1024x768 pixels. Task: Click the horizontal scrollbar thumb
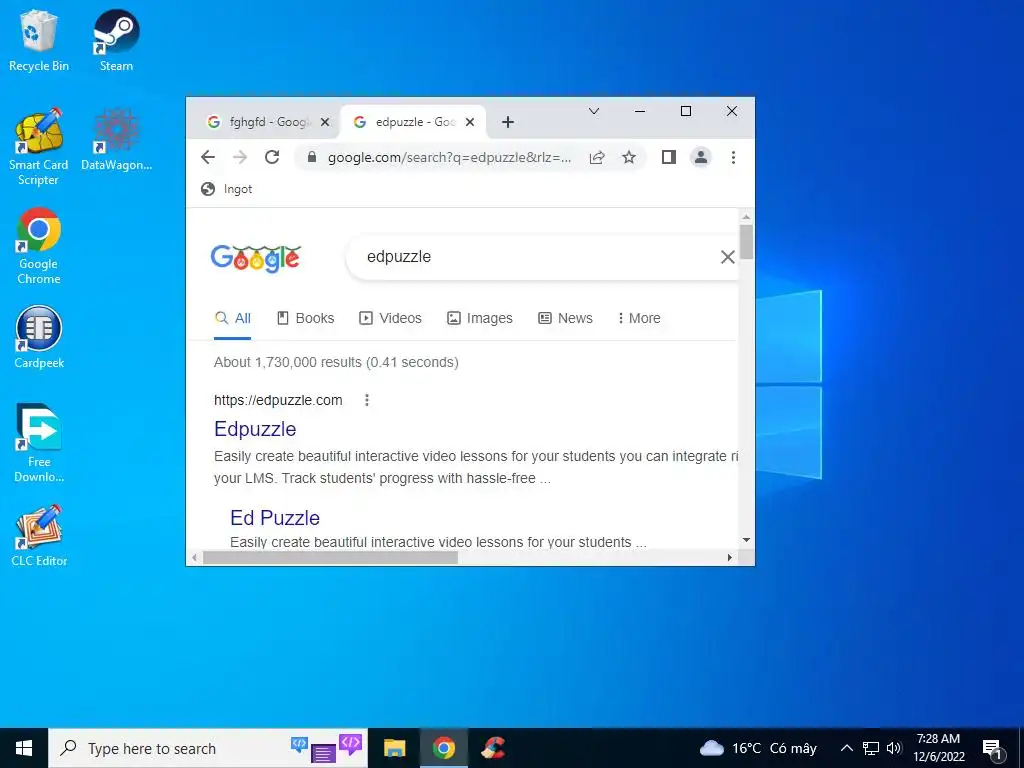(330, 558)
